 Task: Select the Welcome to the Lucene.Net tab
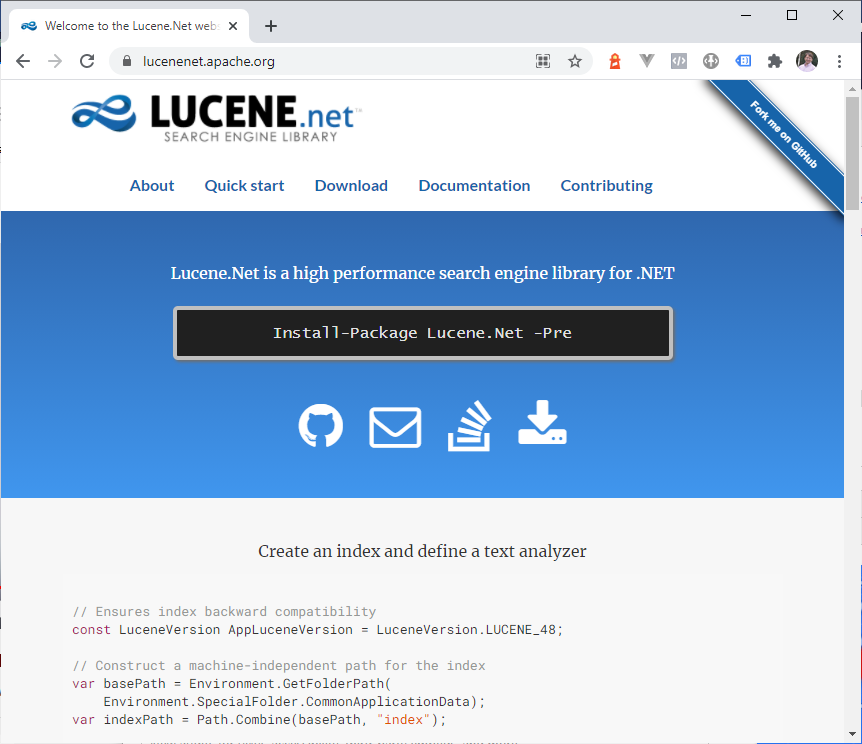click(129, 26)
